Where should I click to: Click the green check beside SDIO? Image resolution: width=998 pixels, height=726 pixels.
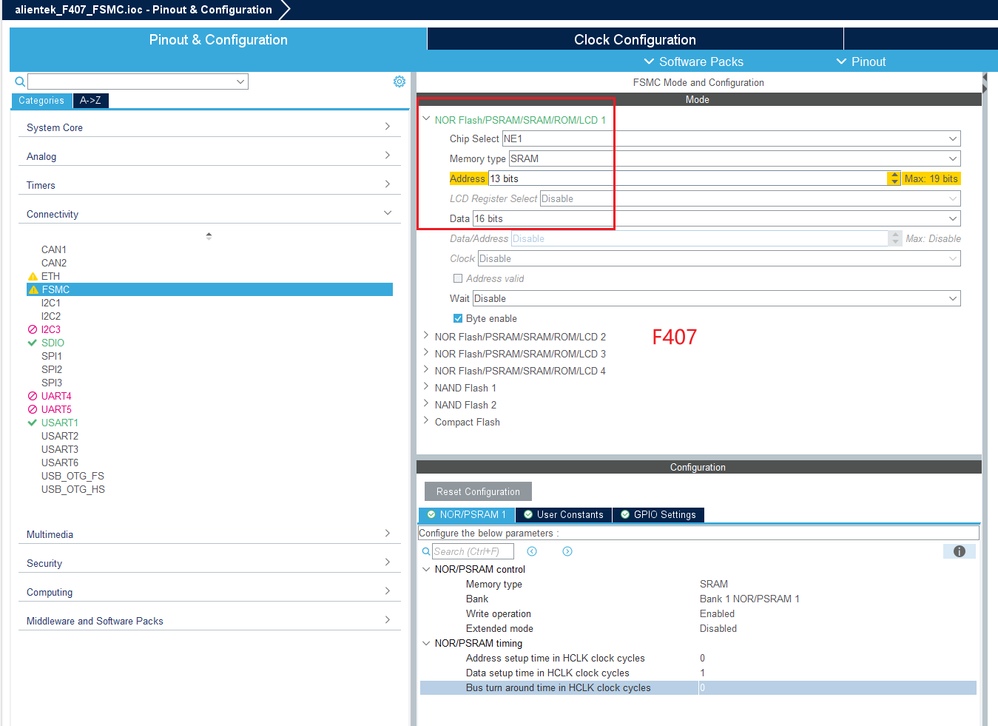click(32, 343)
